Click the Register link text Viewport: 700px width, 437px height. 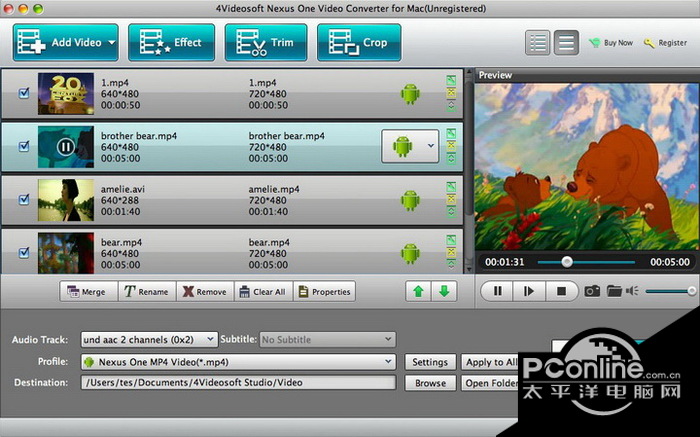tap(672, 43)
